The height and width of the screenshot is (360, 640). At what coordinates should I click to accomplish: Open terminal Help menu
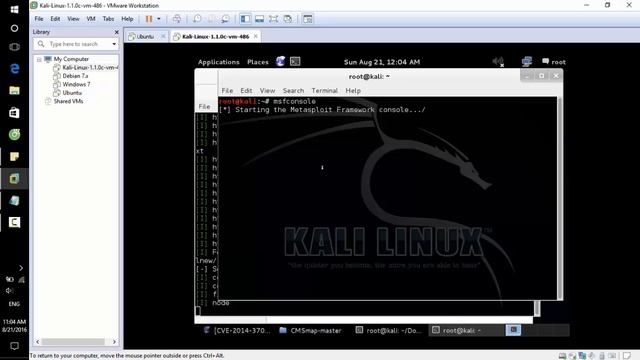pyautogui.click(x=353, y=91)
